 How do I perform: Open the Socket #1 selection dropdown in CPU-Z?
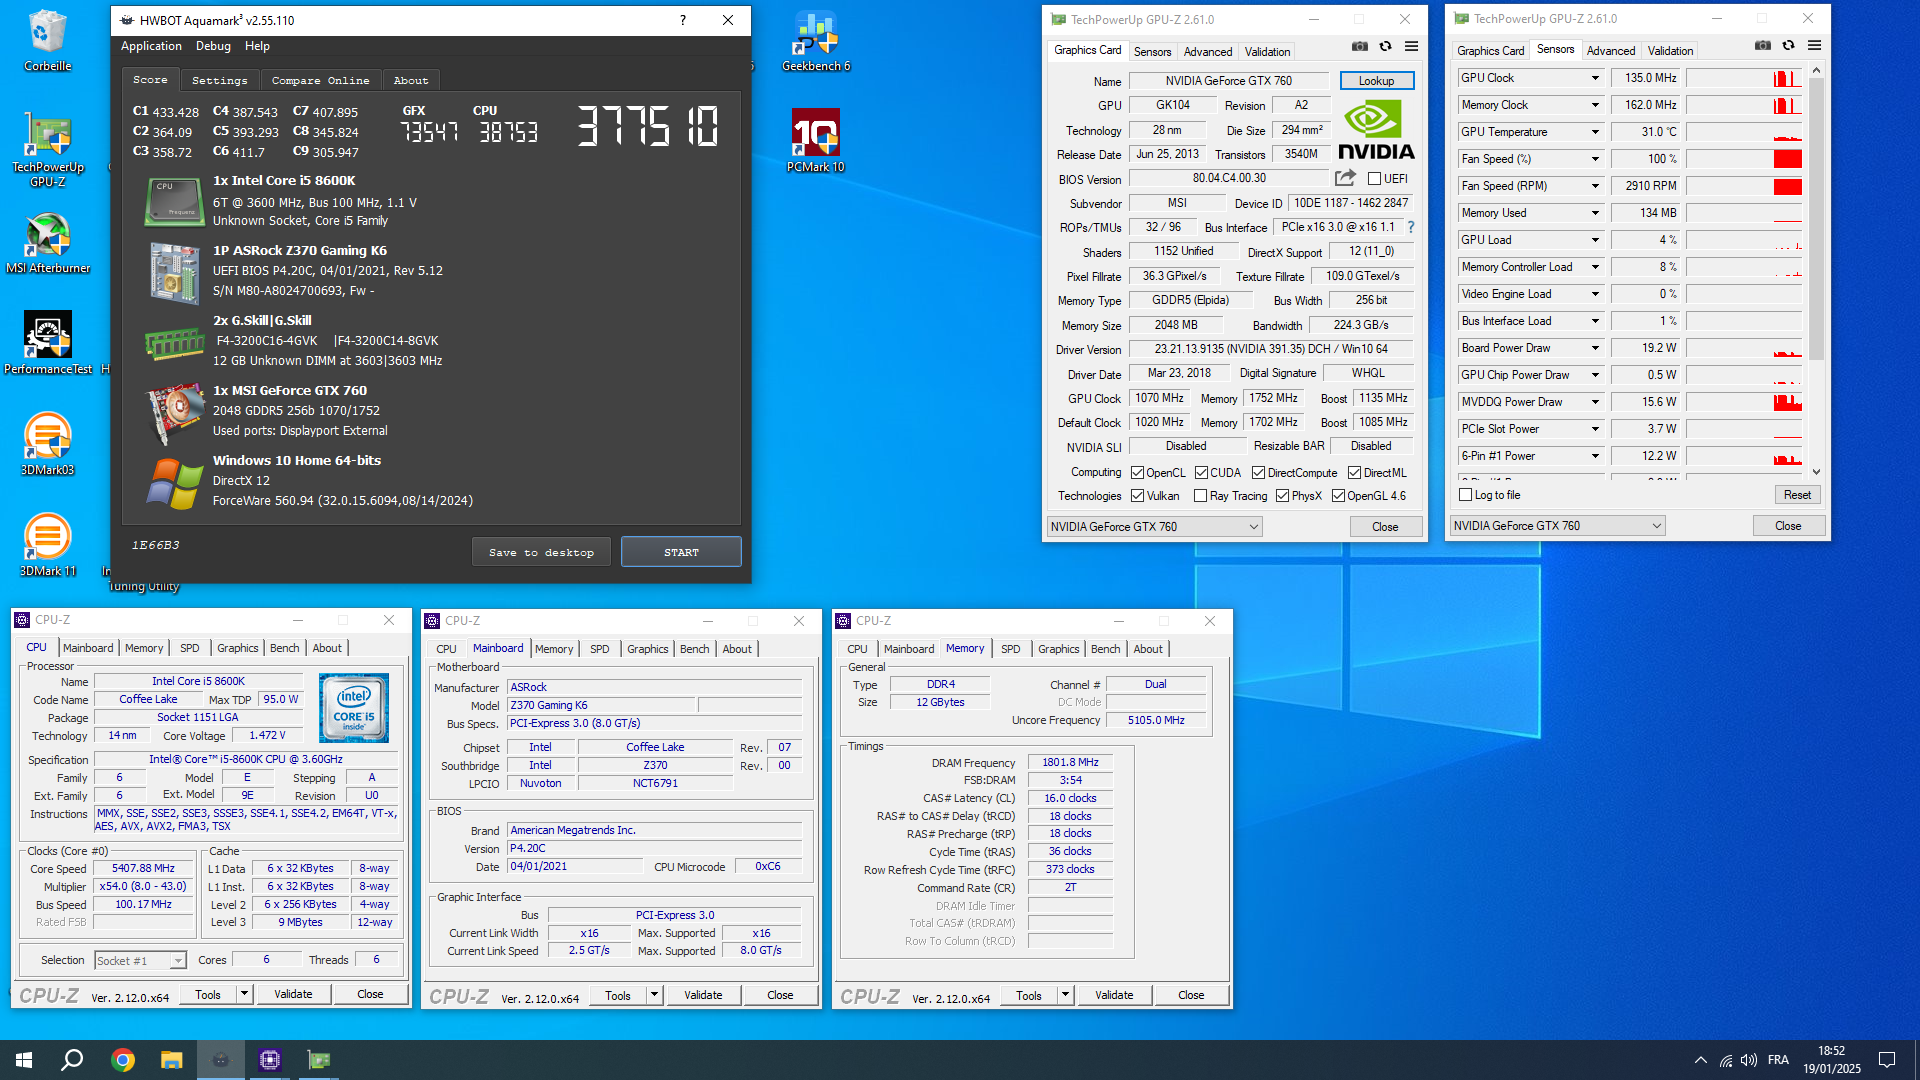click(140, 960)
